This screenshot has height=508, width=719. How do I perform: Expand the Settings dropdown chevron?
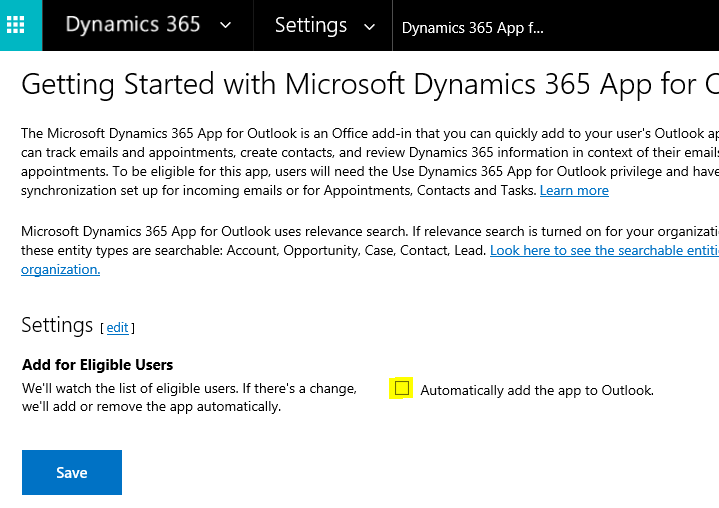click(369, 27)
